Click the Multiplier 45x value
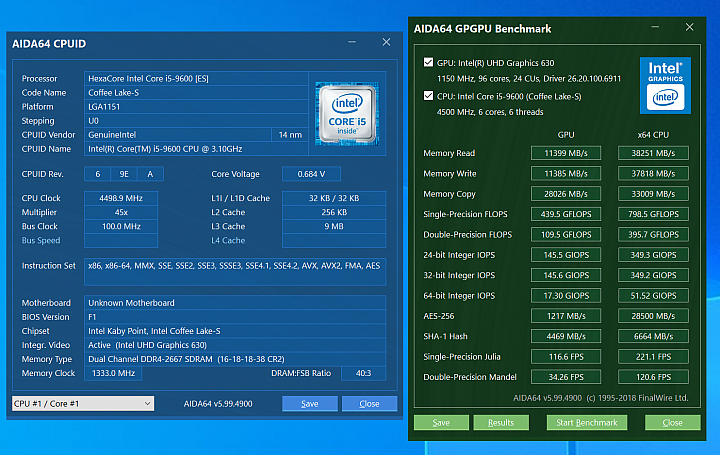720x455 pixels. coord(121,213)
